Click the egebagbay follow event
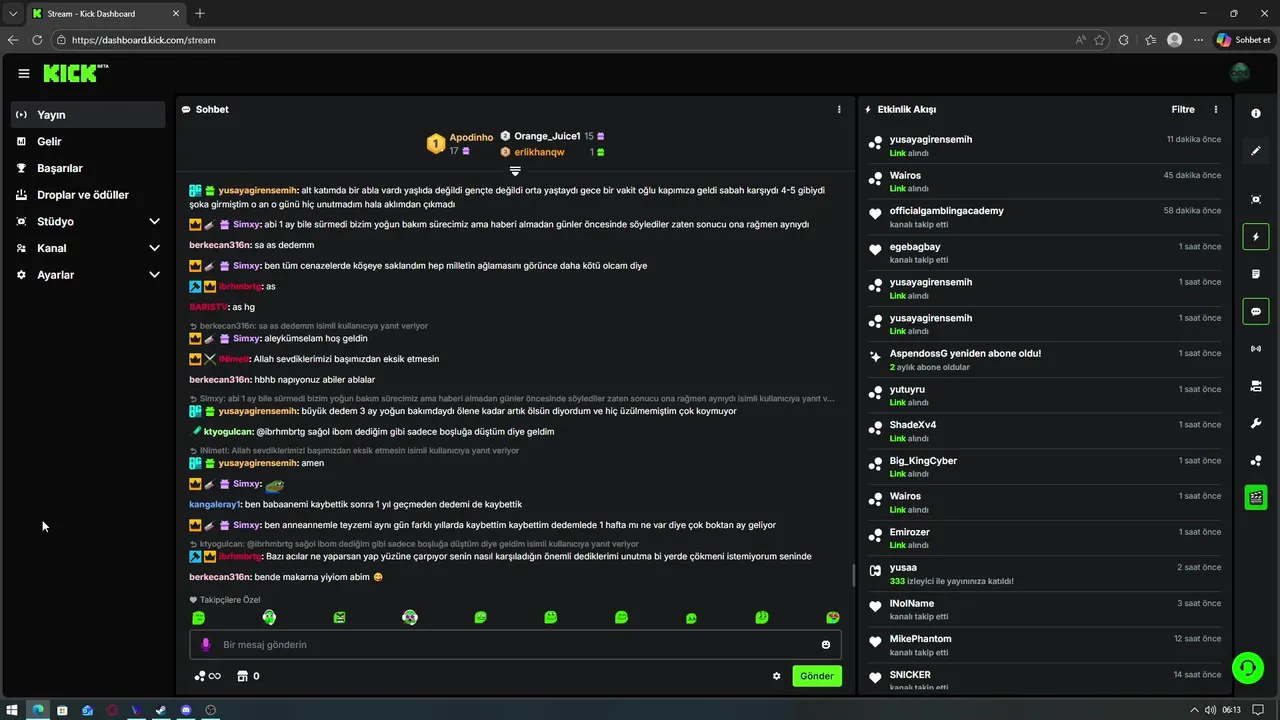 tap(1044, 253)
